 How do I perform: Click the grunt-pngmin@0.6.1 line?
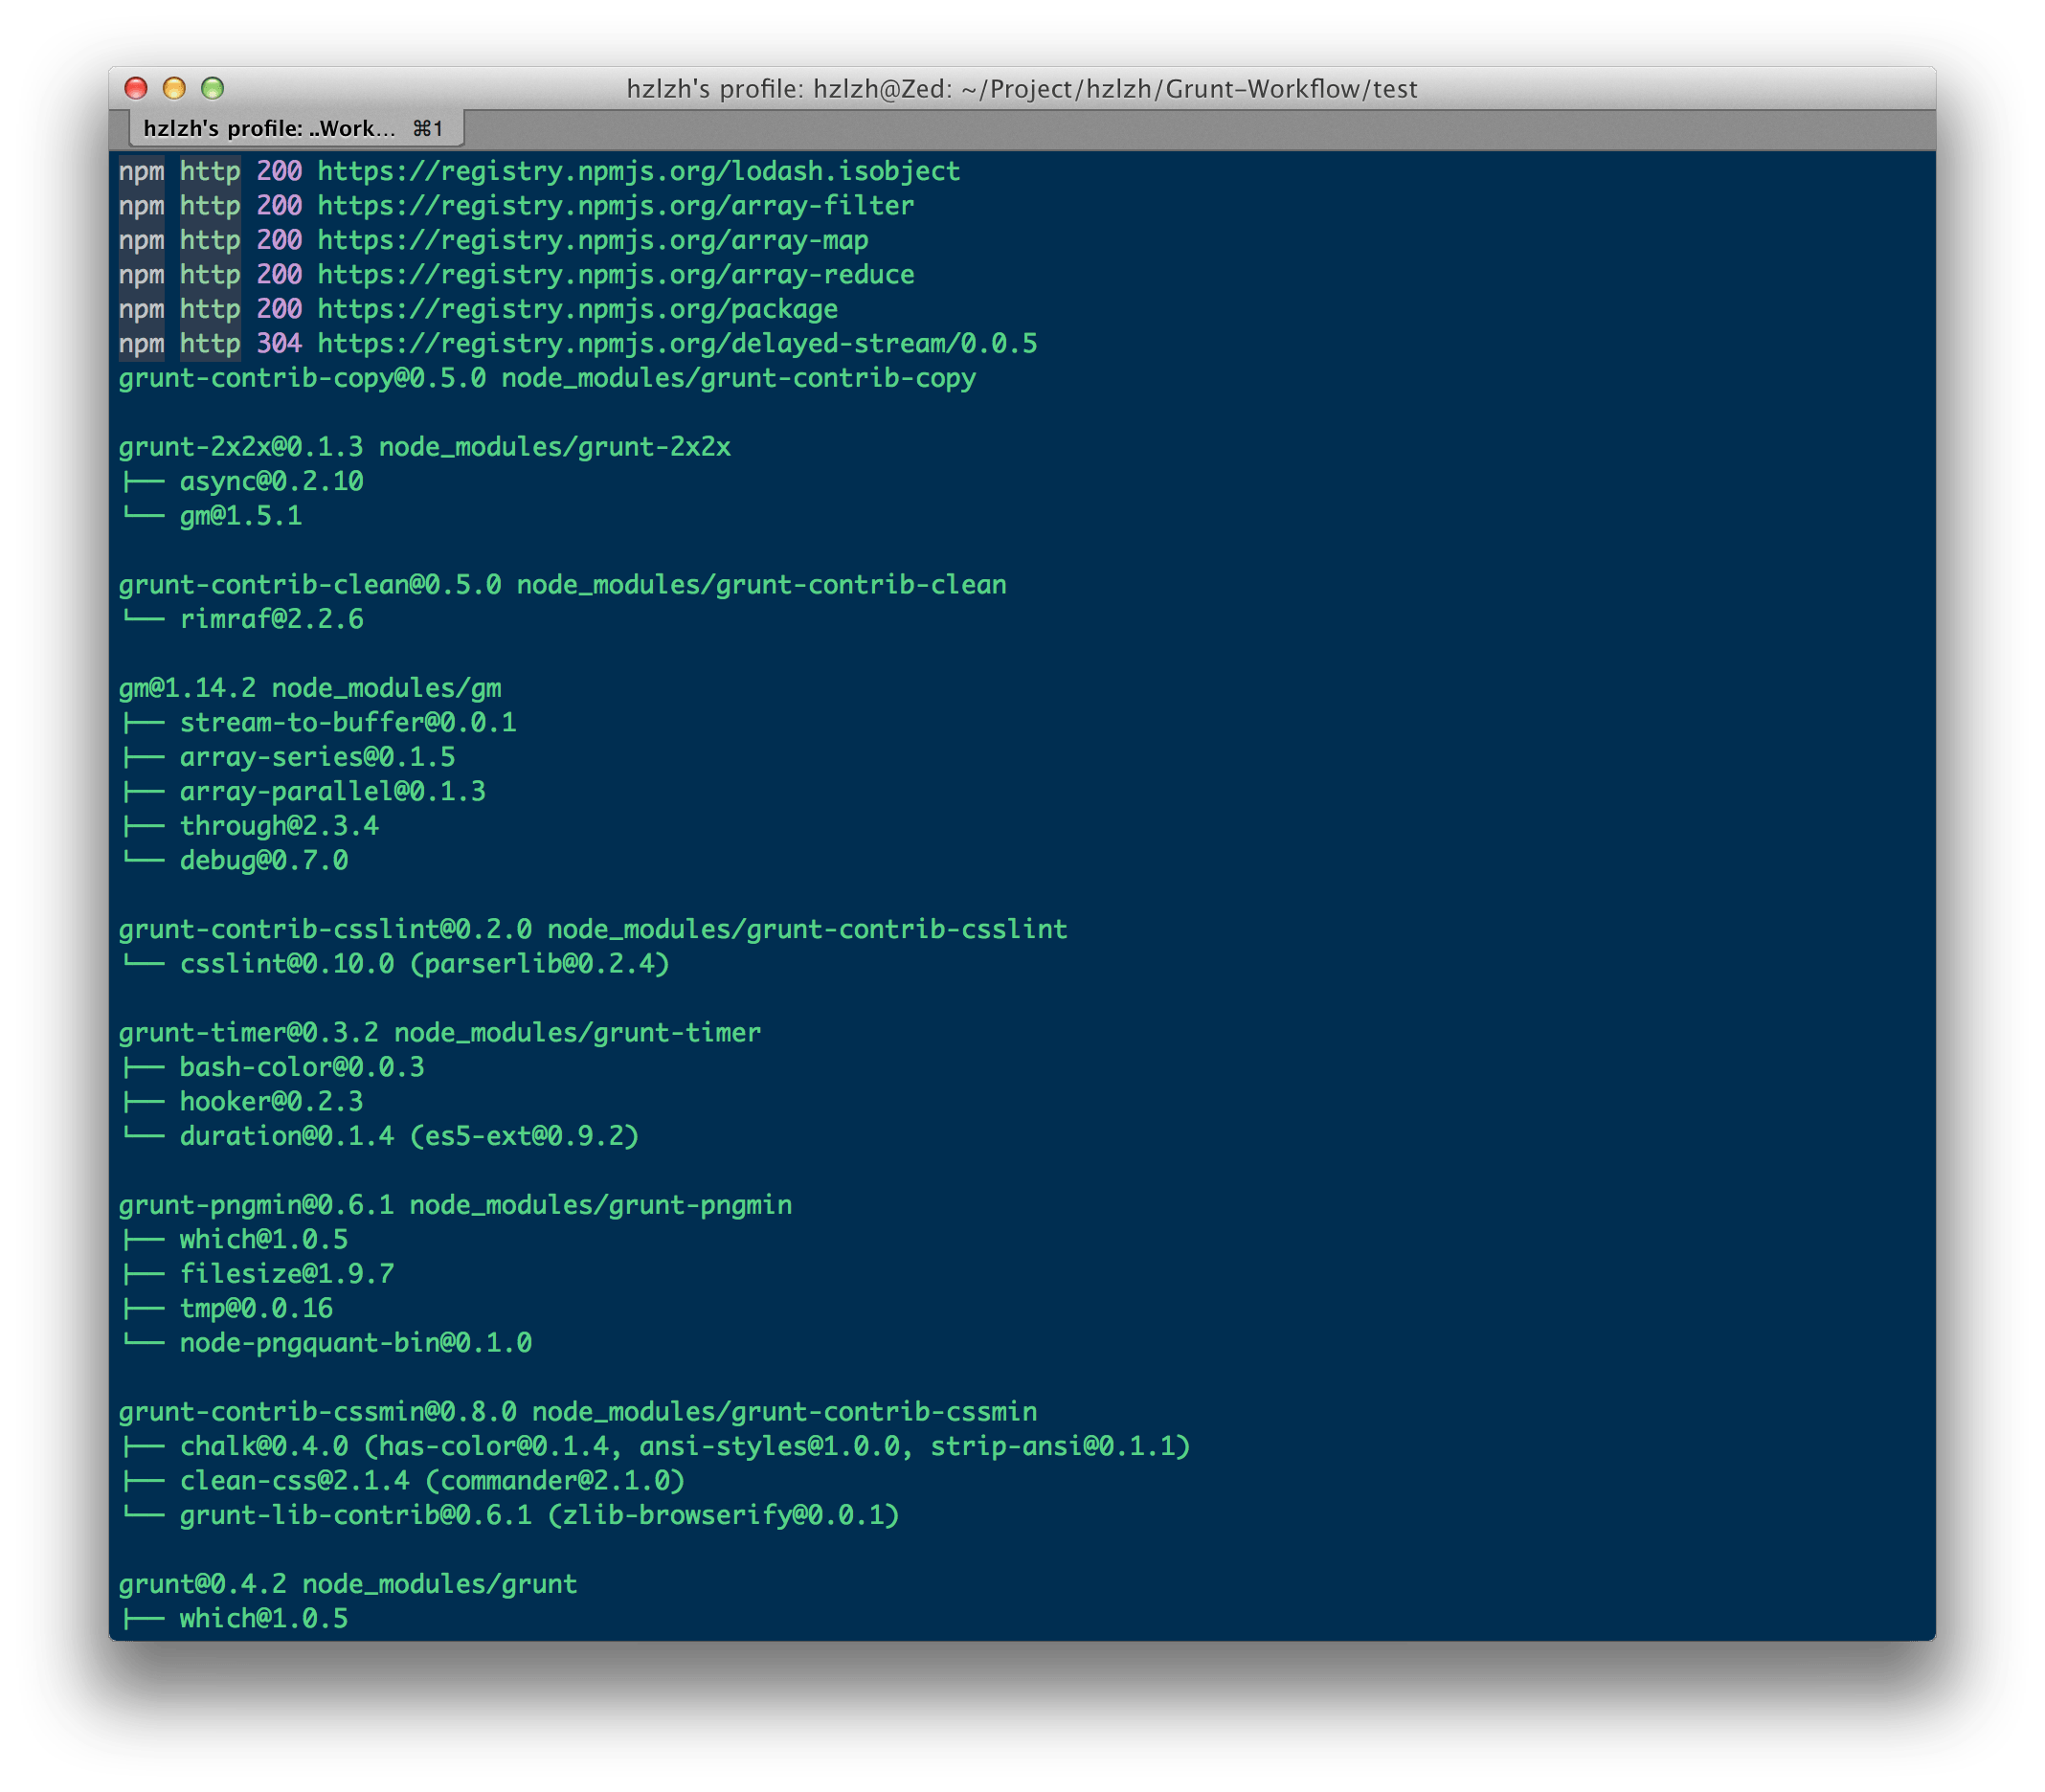455,1205
